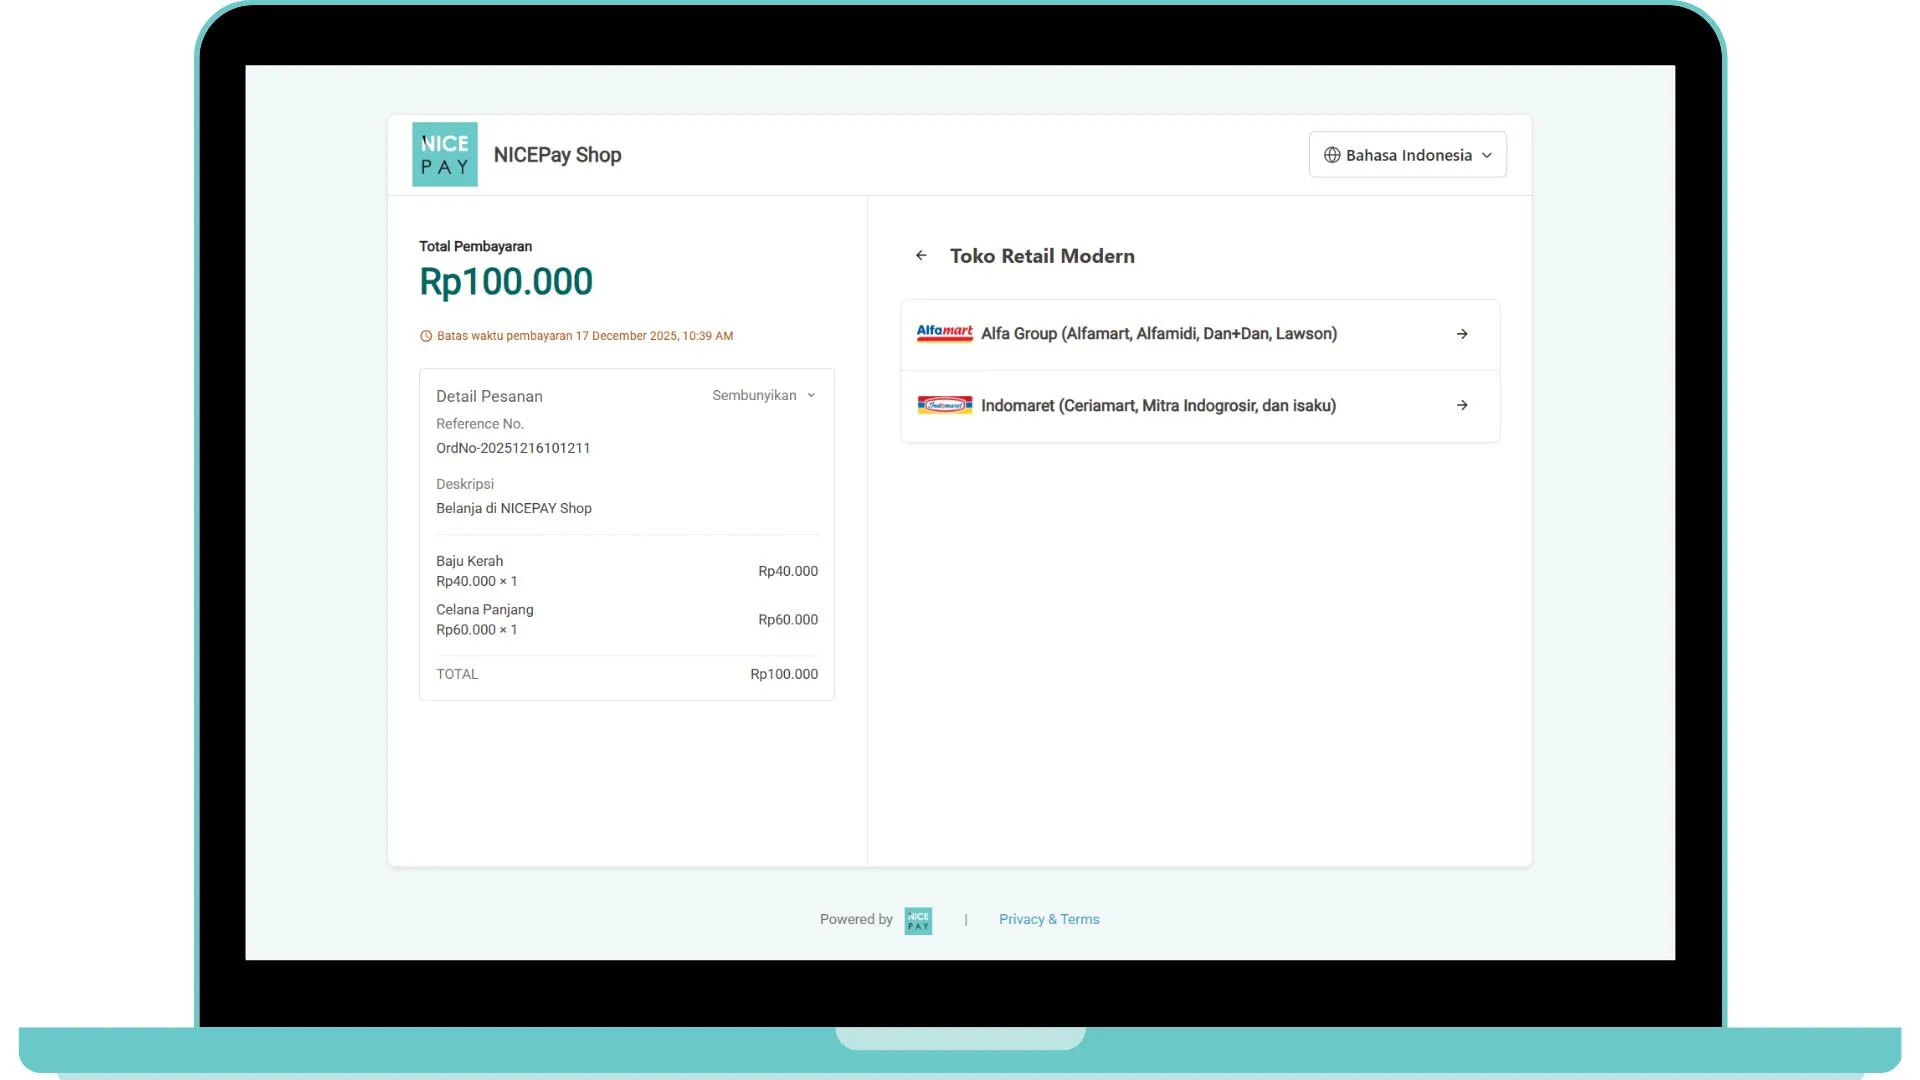Click the clock icon by payment deadline

(426, 336)
